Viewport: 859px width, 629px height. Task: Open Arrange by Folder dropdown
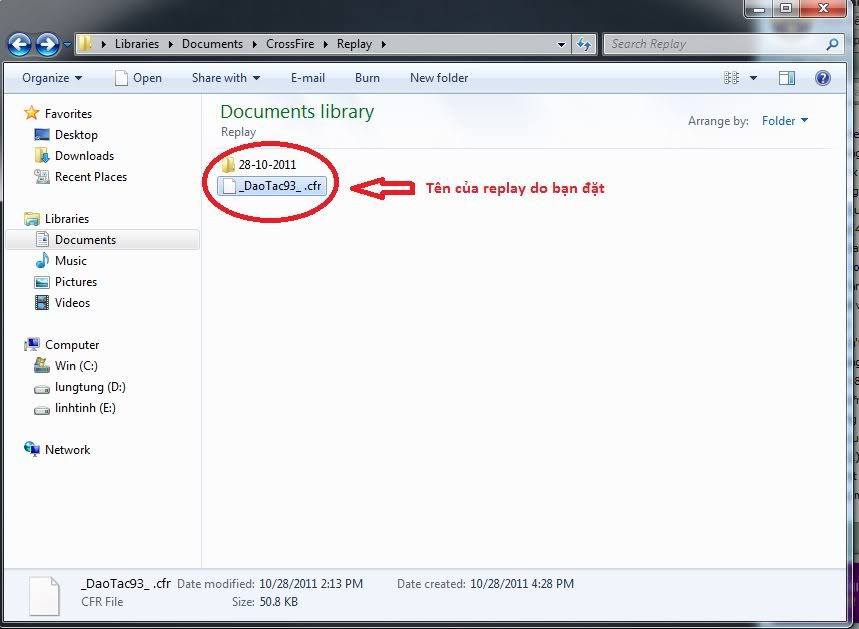pyautogui.click(x=784, y=121)
